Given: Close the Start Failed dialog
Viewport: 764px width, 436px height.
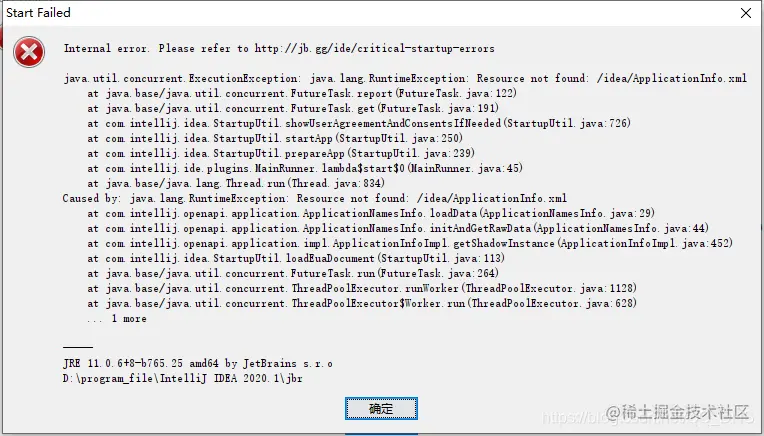Looking at the screenshot, I should pyautogui.click(x=745, y=13).
